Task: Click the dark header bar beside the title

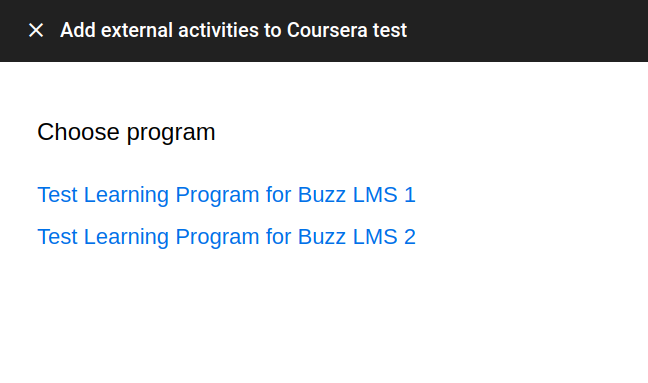Action: (525, 30)
